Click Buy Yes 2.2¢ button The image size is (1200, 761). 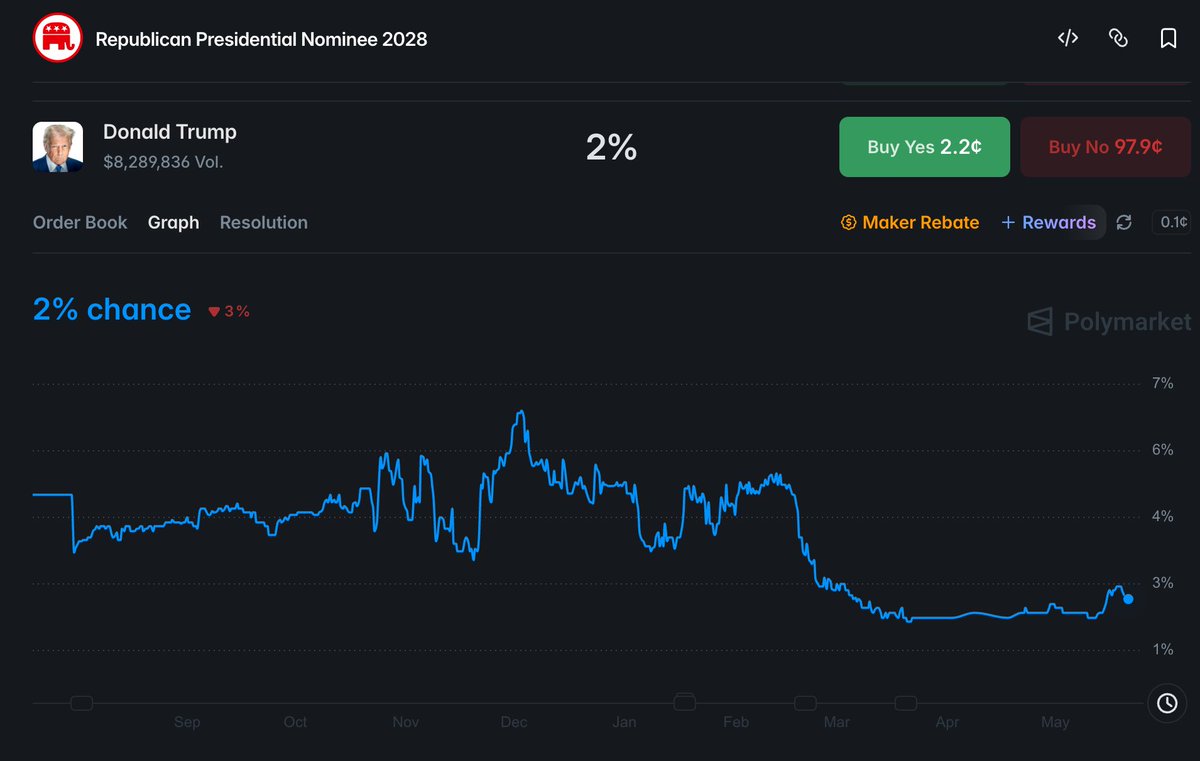[924, 147]
